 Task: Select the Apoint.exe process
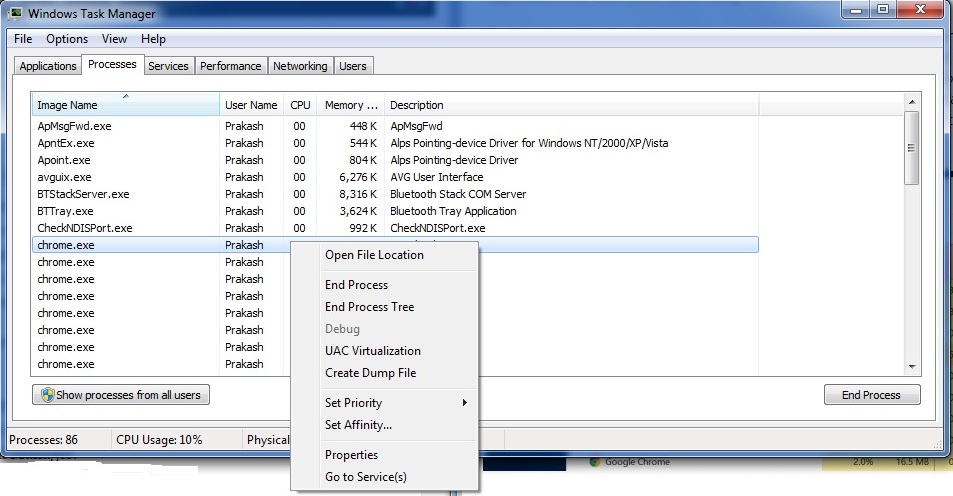395,160
